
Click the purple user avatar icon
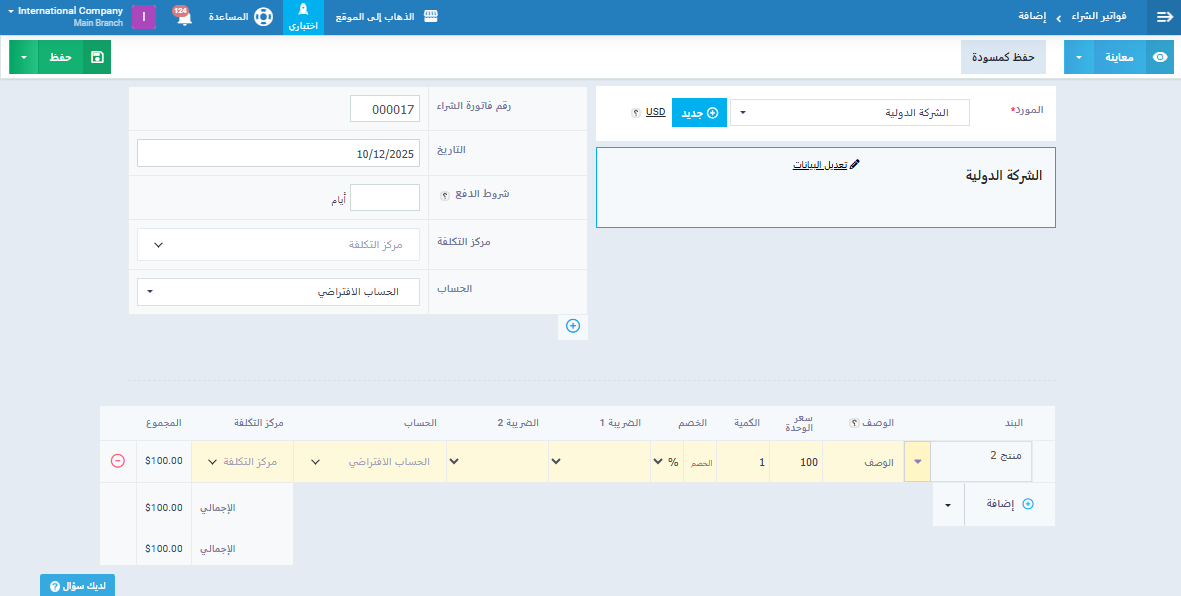[x=144, y=17]
